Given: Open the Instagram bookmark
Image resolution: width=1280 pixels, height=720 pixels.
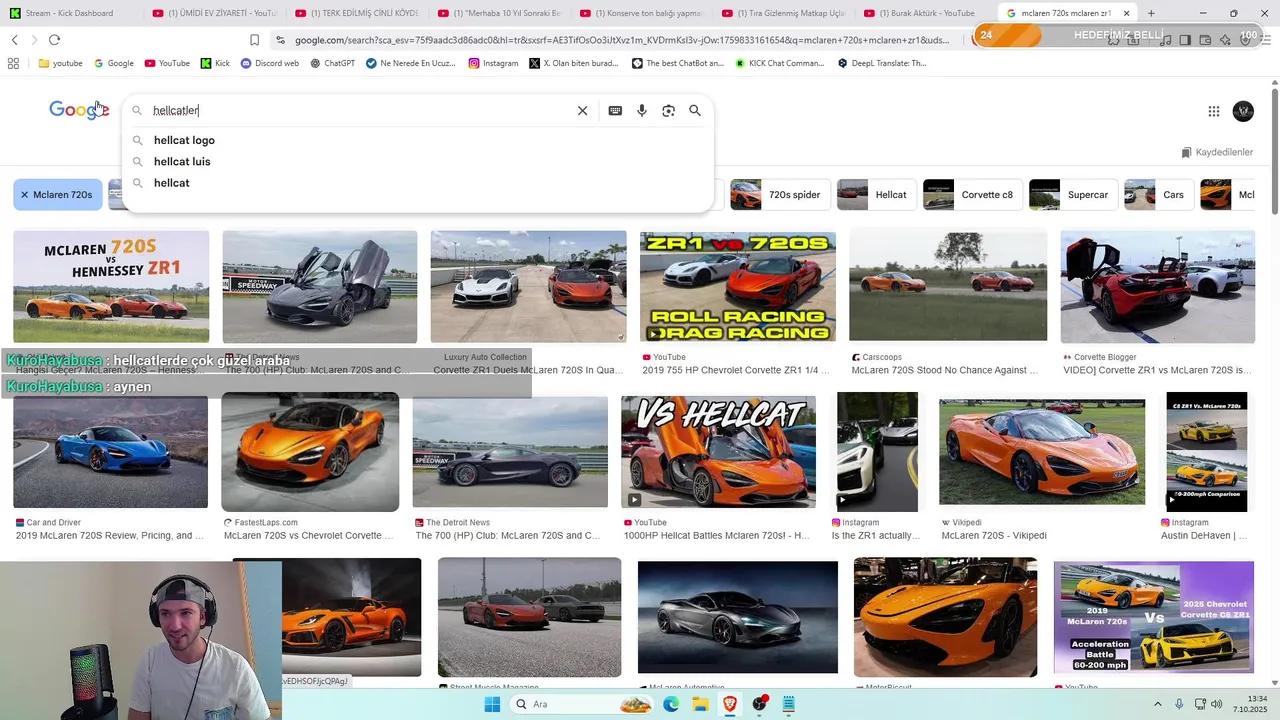Looking at the screenshot, I should (492, 63).
